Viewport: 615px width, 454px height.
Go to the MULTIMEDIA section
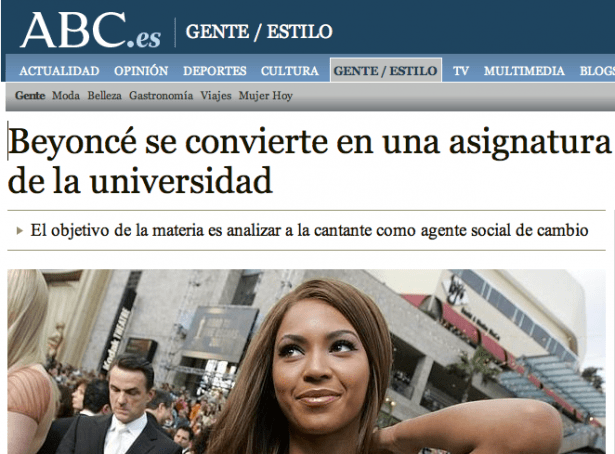(x=524, y=71)
